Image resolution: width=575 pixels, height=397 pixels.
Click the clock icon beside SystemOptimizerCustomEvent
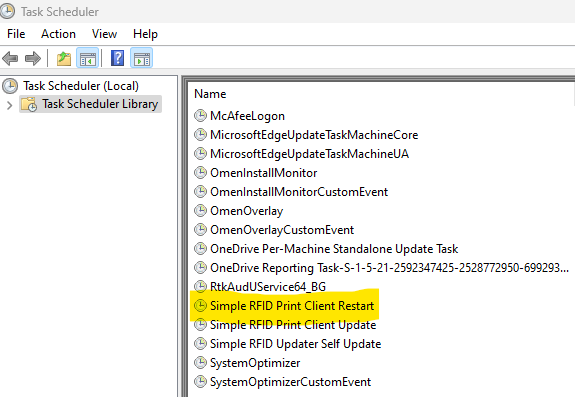click(200, 382)
